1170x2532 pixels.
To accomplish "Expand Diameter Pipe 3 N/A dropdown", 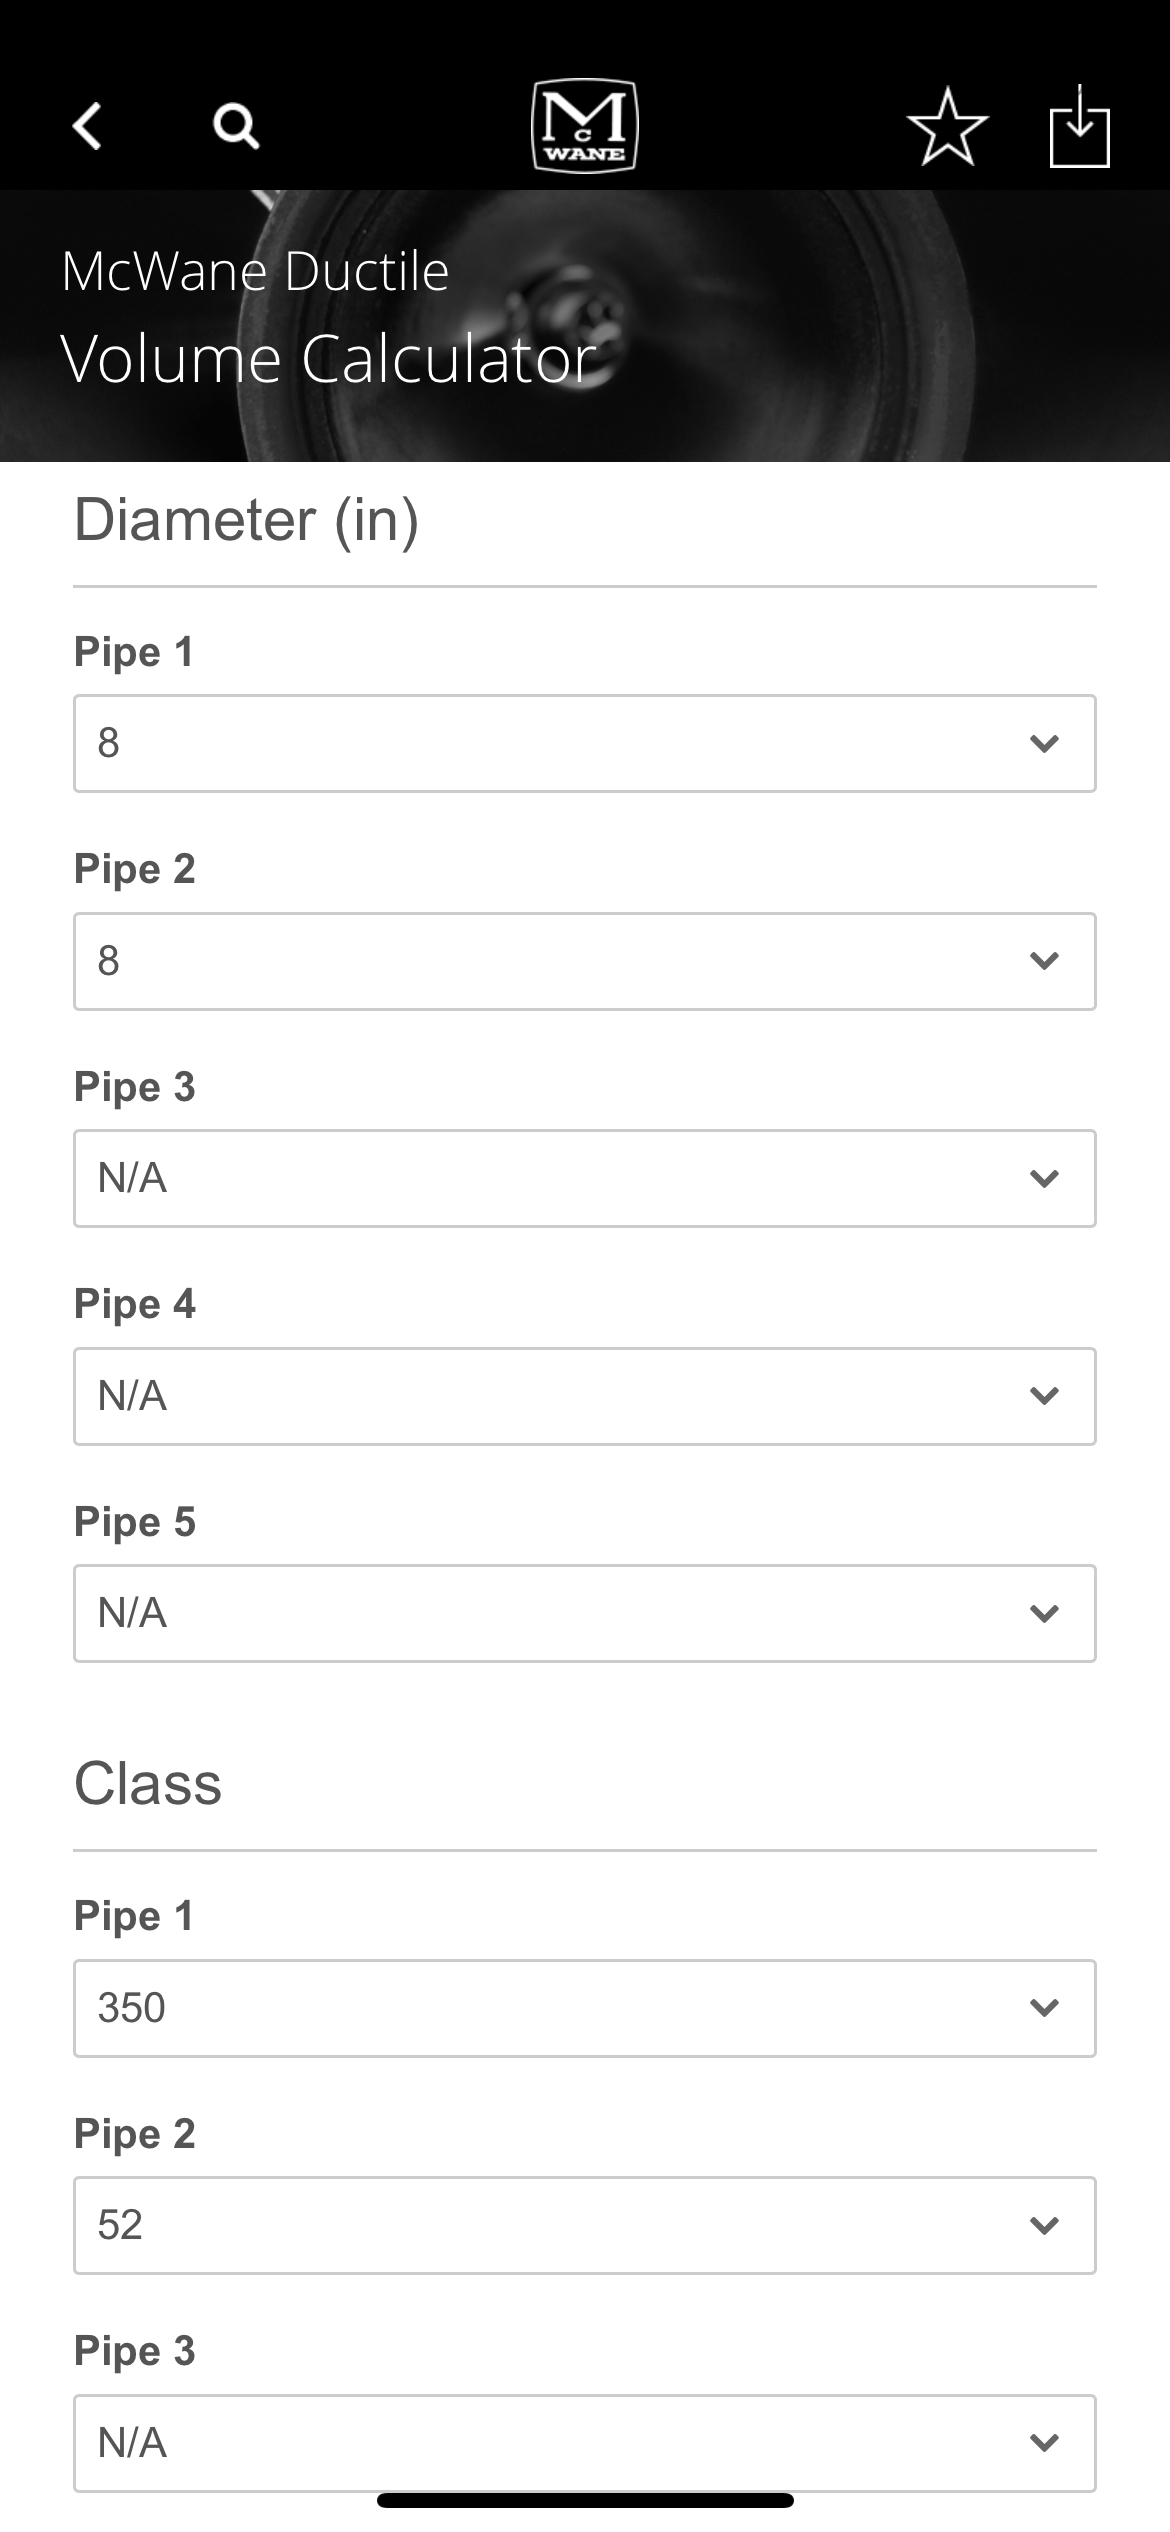I will pyautogui.click(x=585, y=1178).
